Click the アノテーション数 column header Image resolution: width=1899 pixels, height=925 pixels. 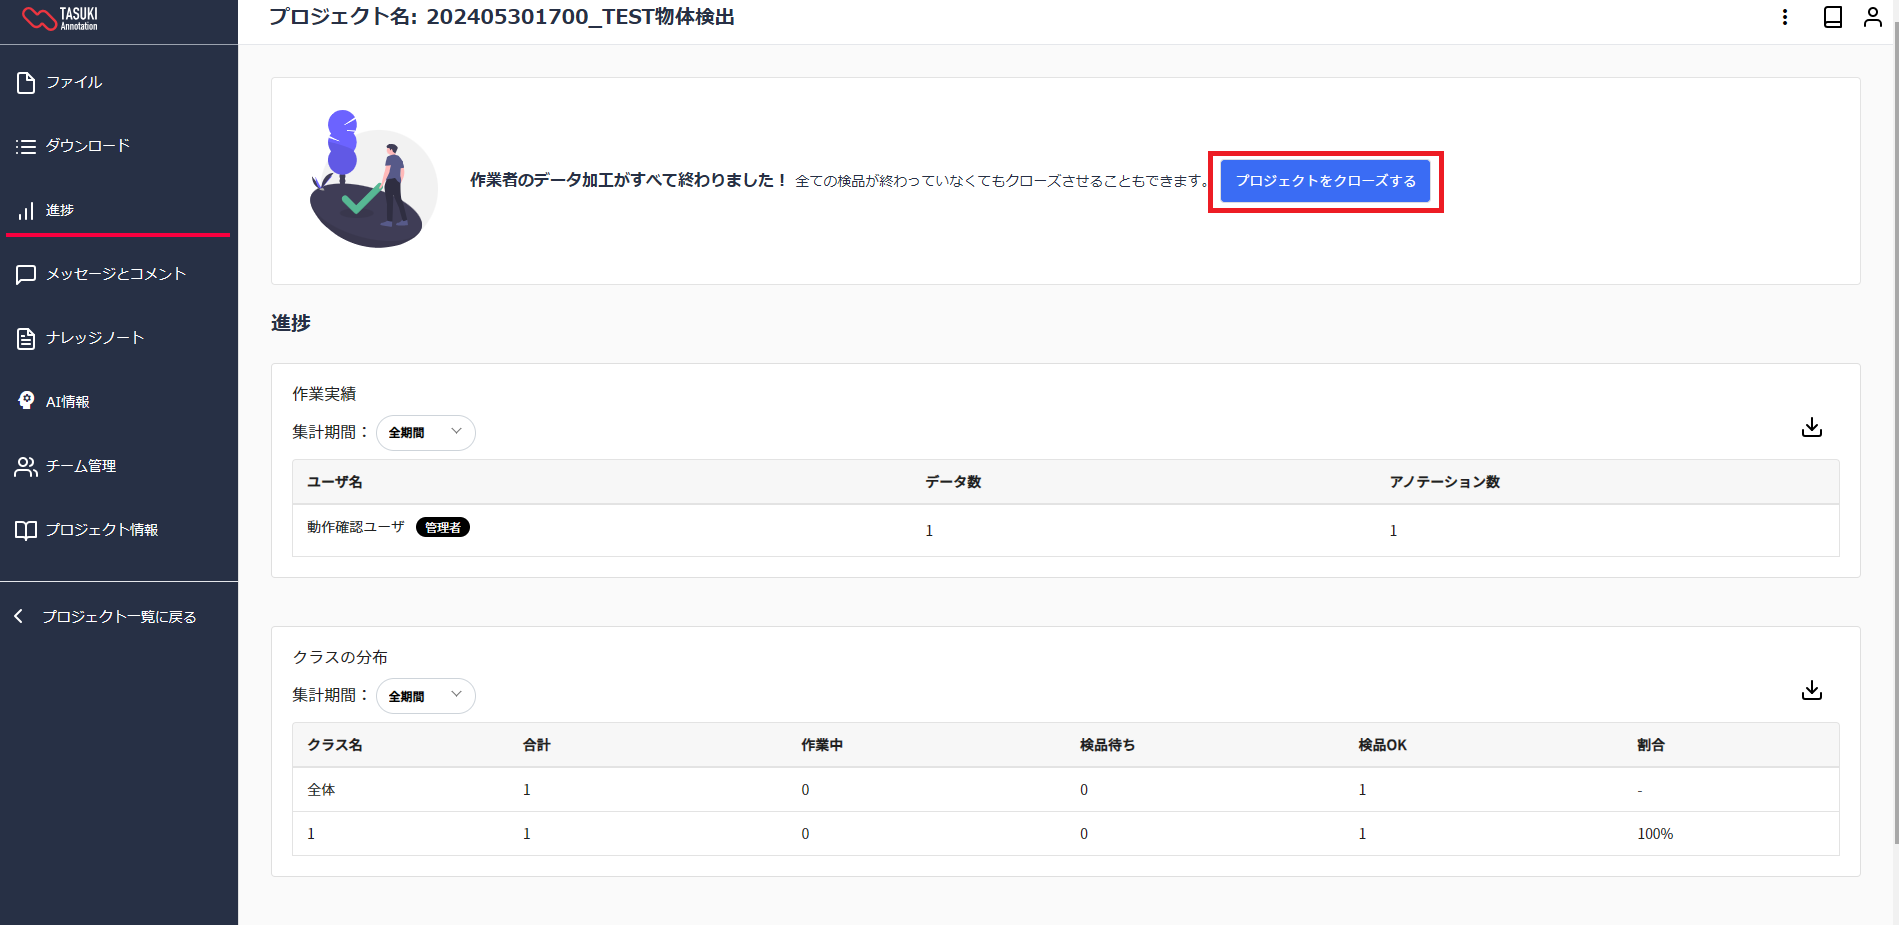(1445, 482)
